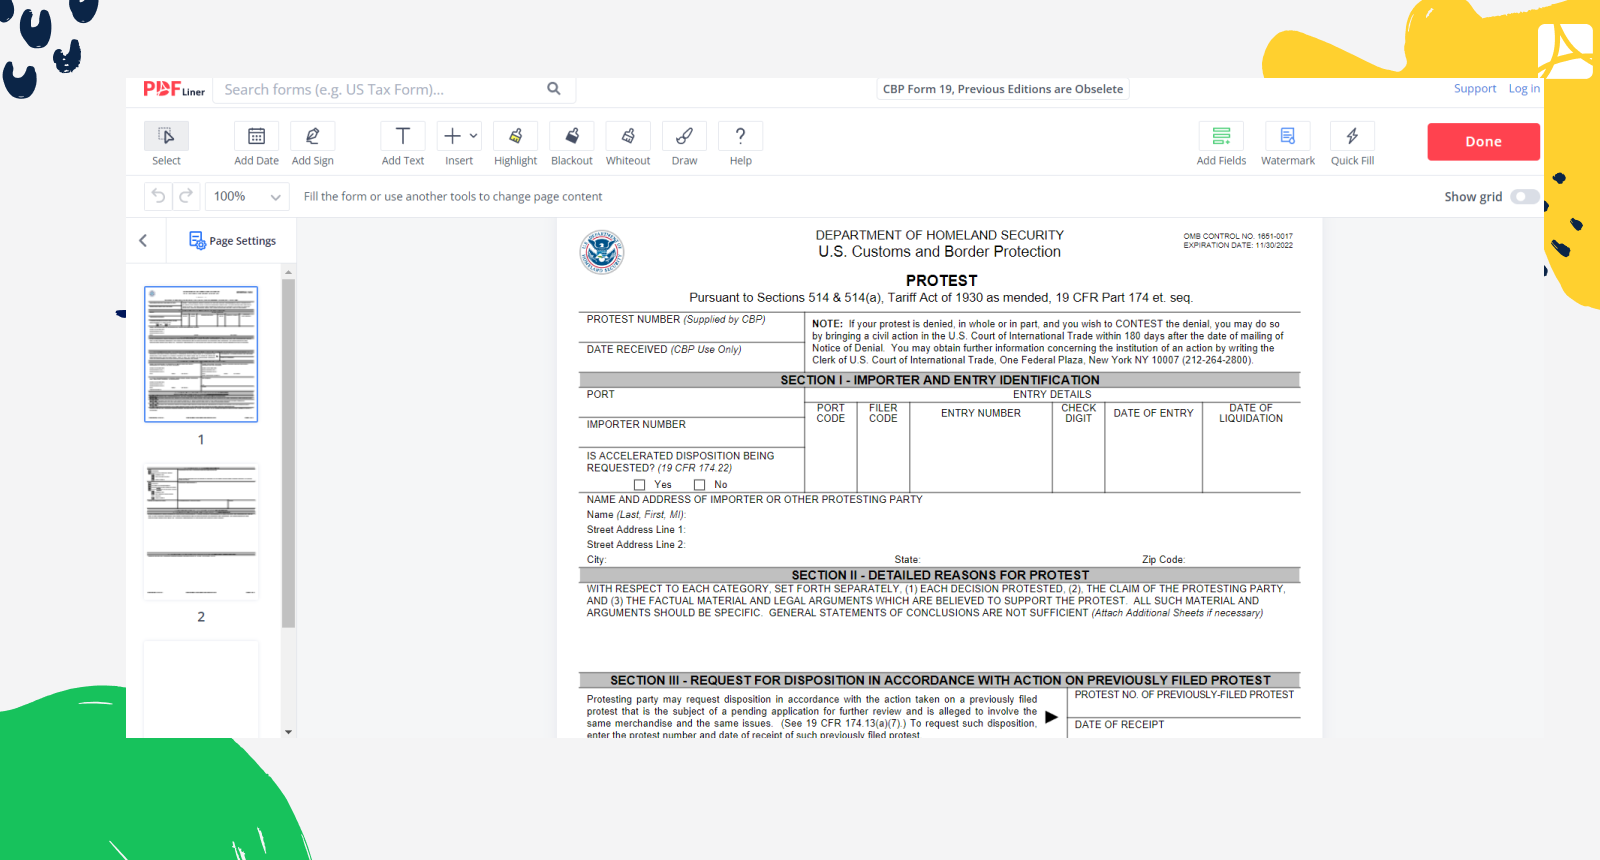Pick the Highlight tool

point(515,136)
